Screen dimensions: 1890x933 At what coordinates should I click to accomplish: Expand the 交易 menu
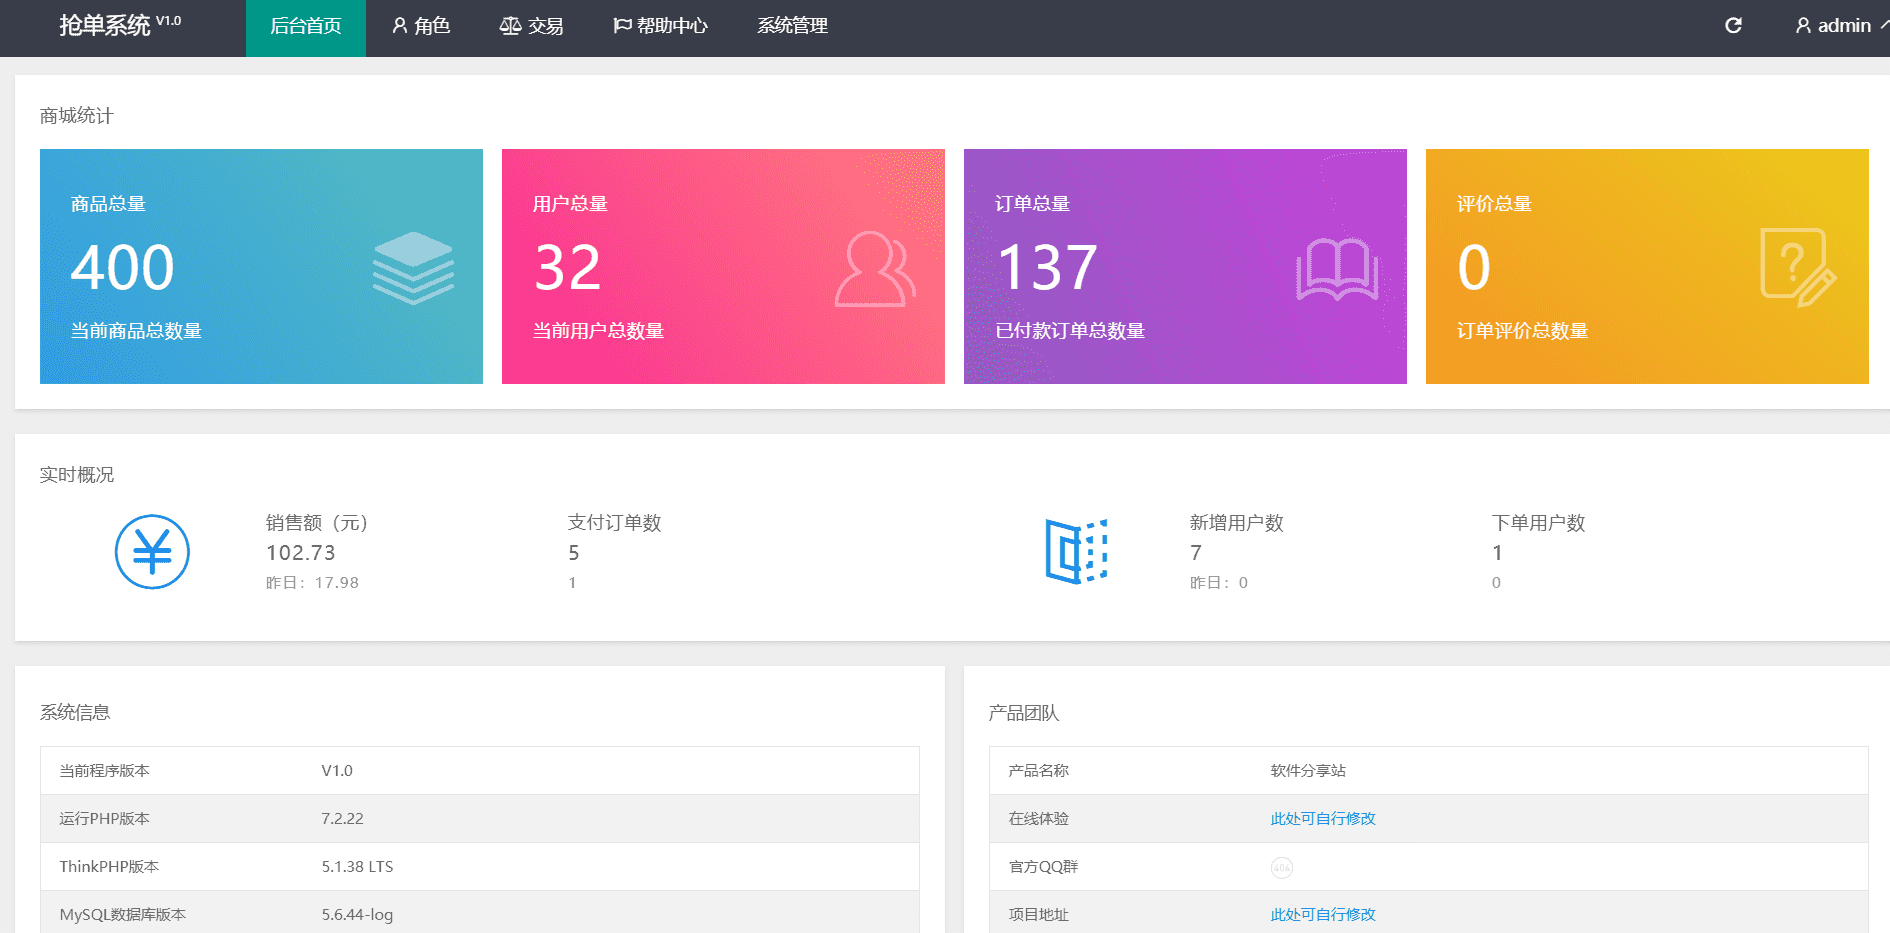point(531,26)
